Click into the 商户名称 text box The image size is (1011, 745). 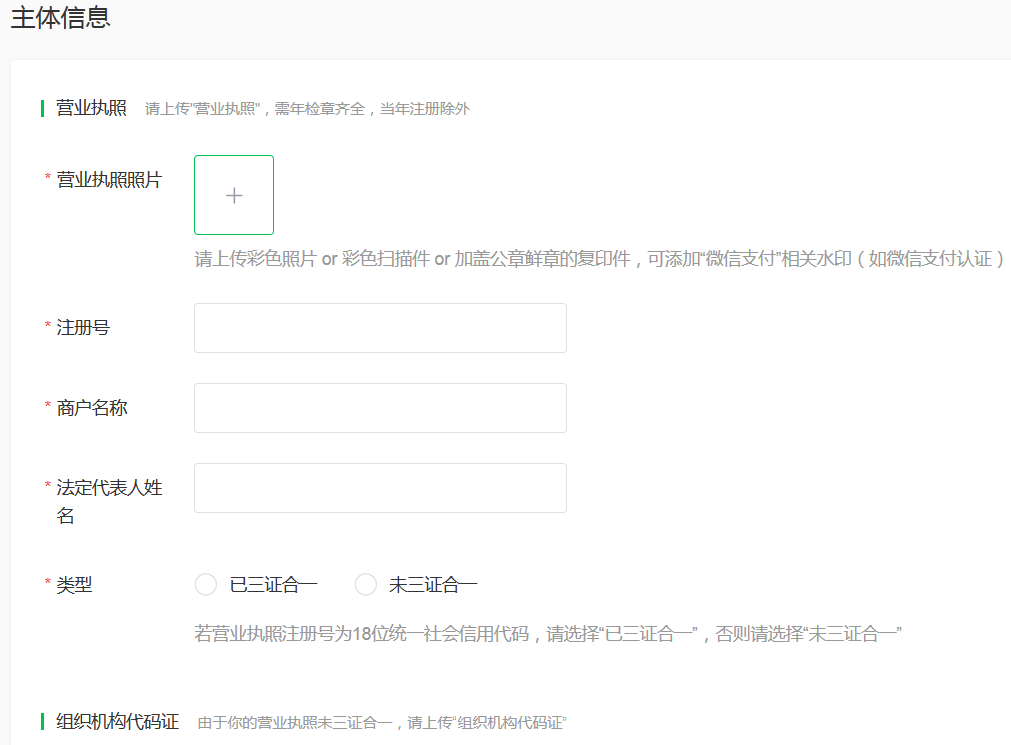click(x=380, y=408)
